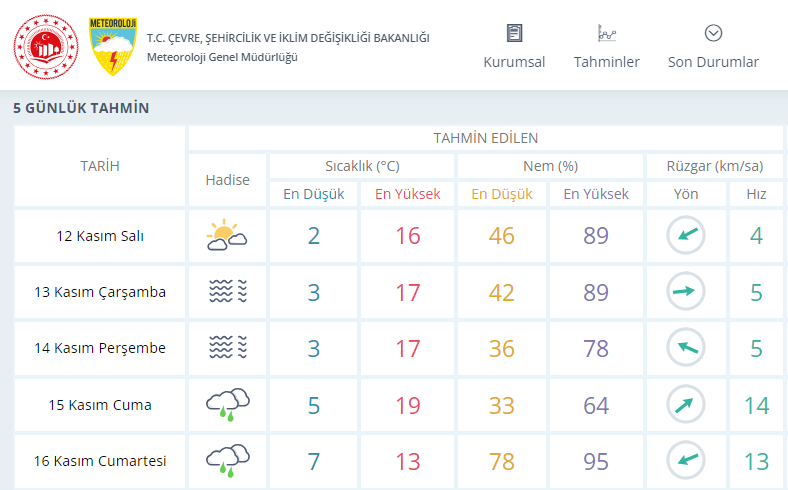The image size is (788, 490).
Task: Expand the Son Durumlar chevron icon
Action: (x=713, y=33)
